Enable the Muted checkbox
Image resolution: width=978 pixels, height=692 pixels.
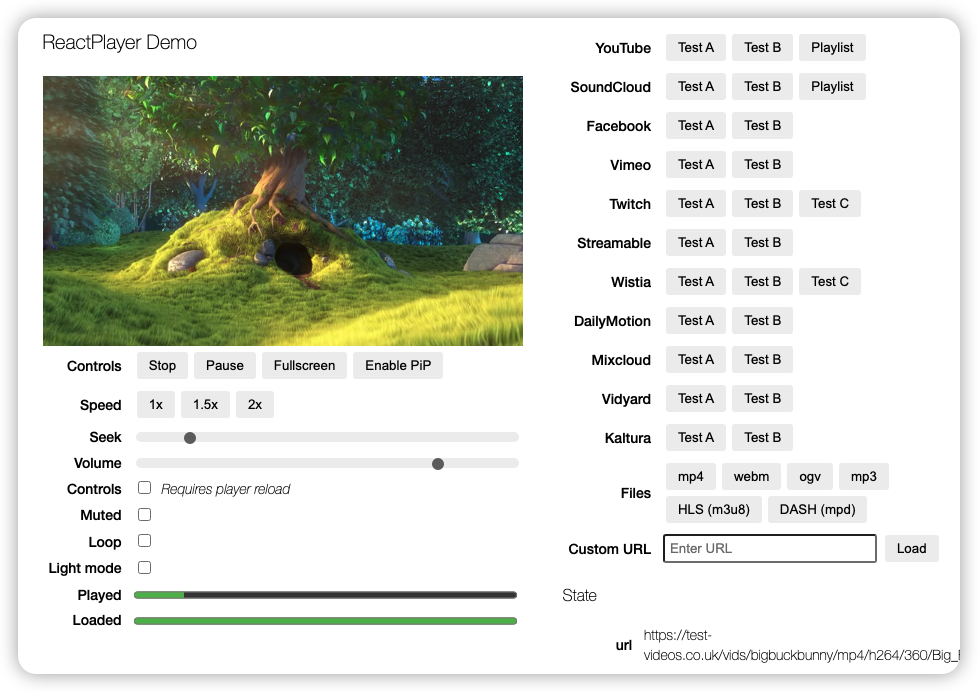pos(144,515)
